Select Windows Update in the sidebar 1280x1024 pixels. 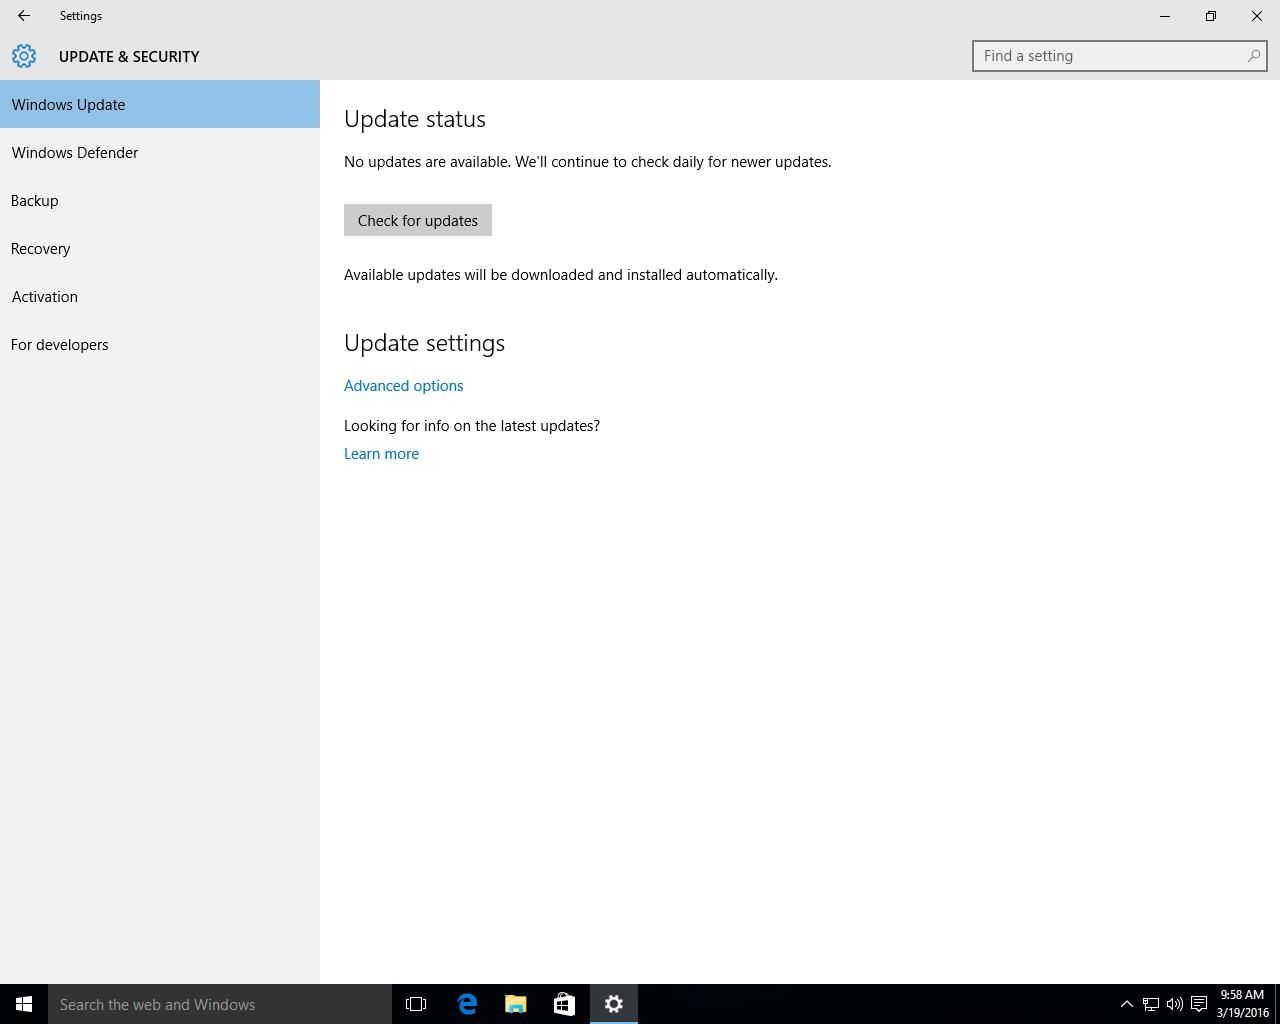click(160, 104)
